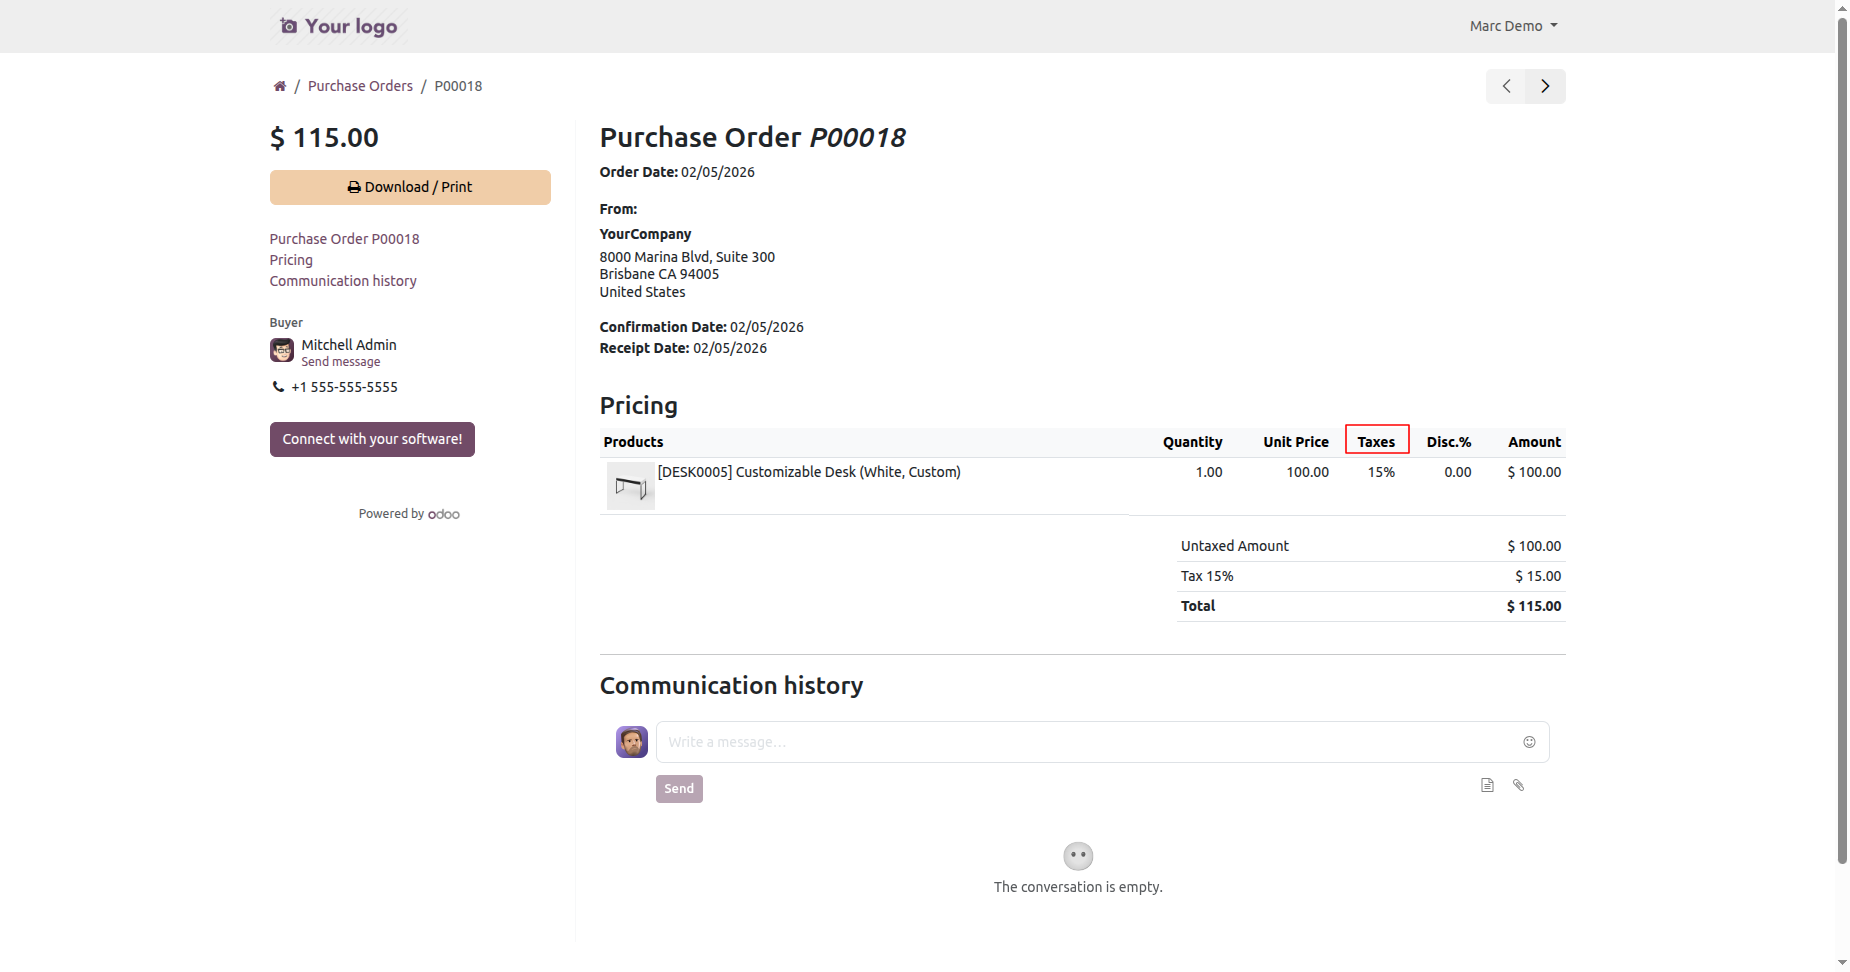Go to previous purchase order arrow
The image size is (1850, 972).
1506,86
